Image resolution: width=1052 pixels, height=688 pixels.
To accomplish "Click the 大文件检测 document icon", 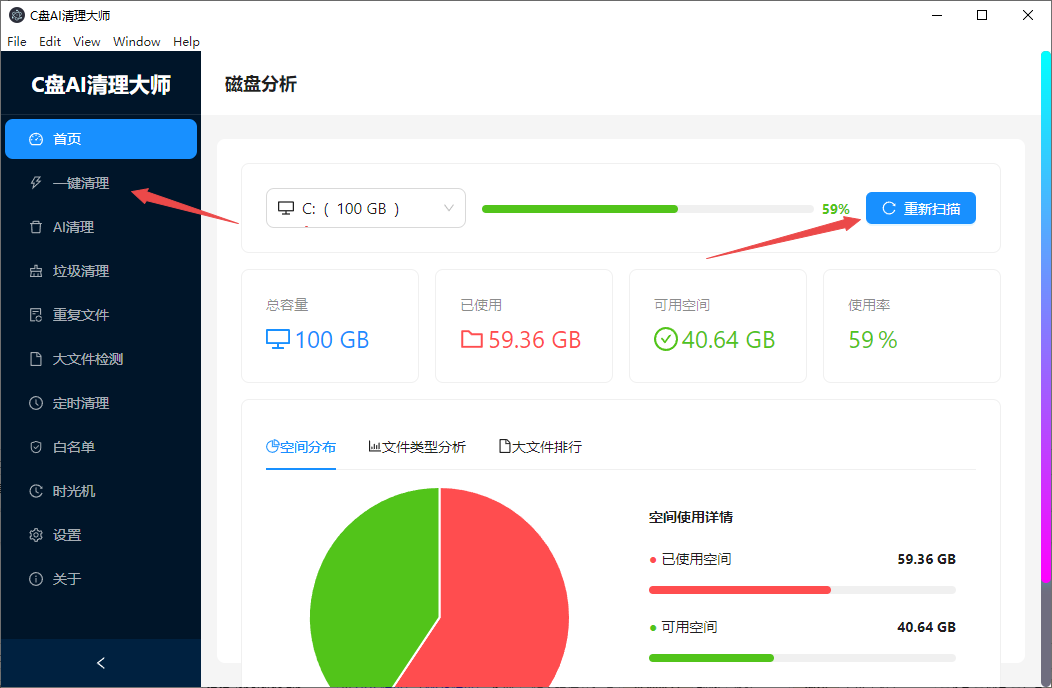I will [36, 359].
